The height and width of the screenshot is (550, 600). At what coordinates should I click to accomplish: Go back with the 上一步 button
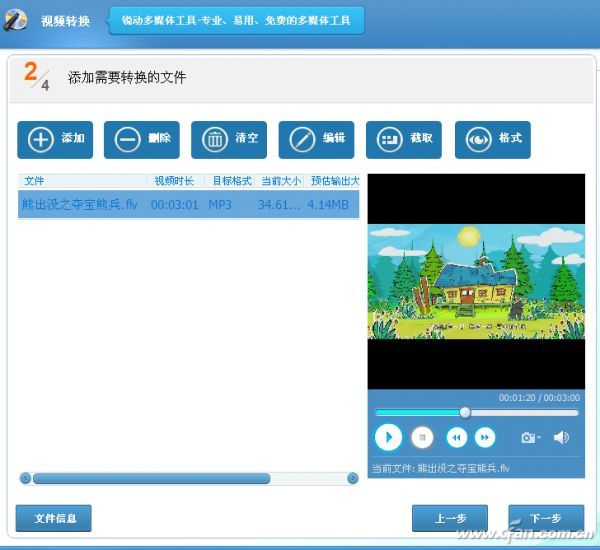pos(450,518)
